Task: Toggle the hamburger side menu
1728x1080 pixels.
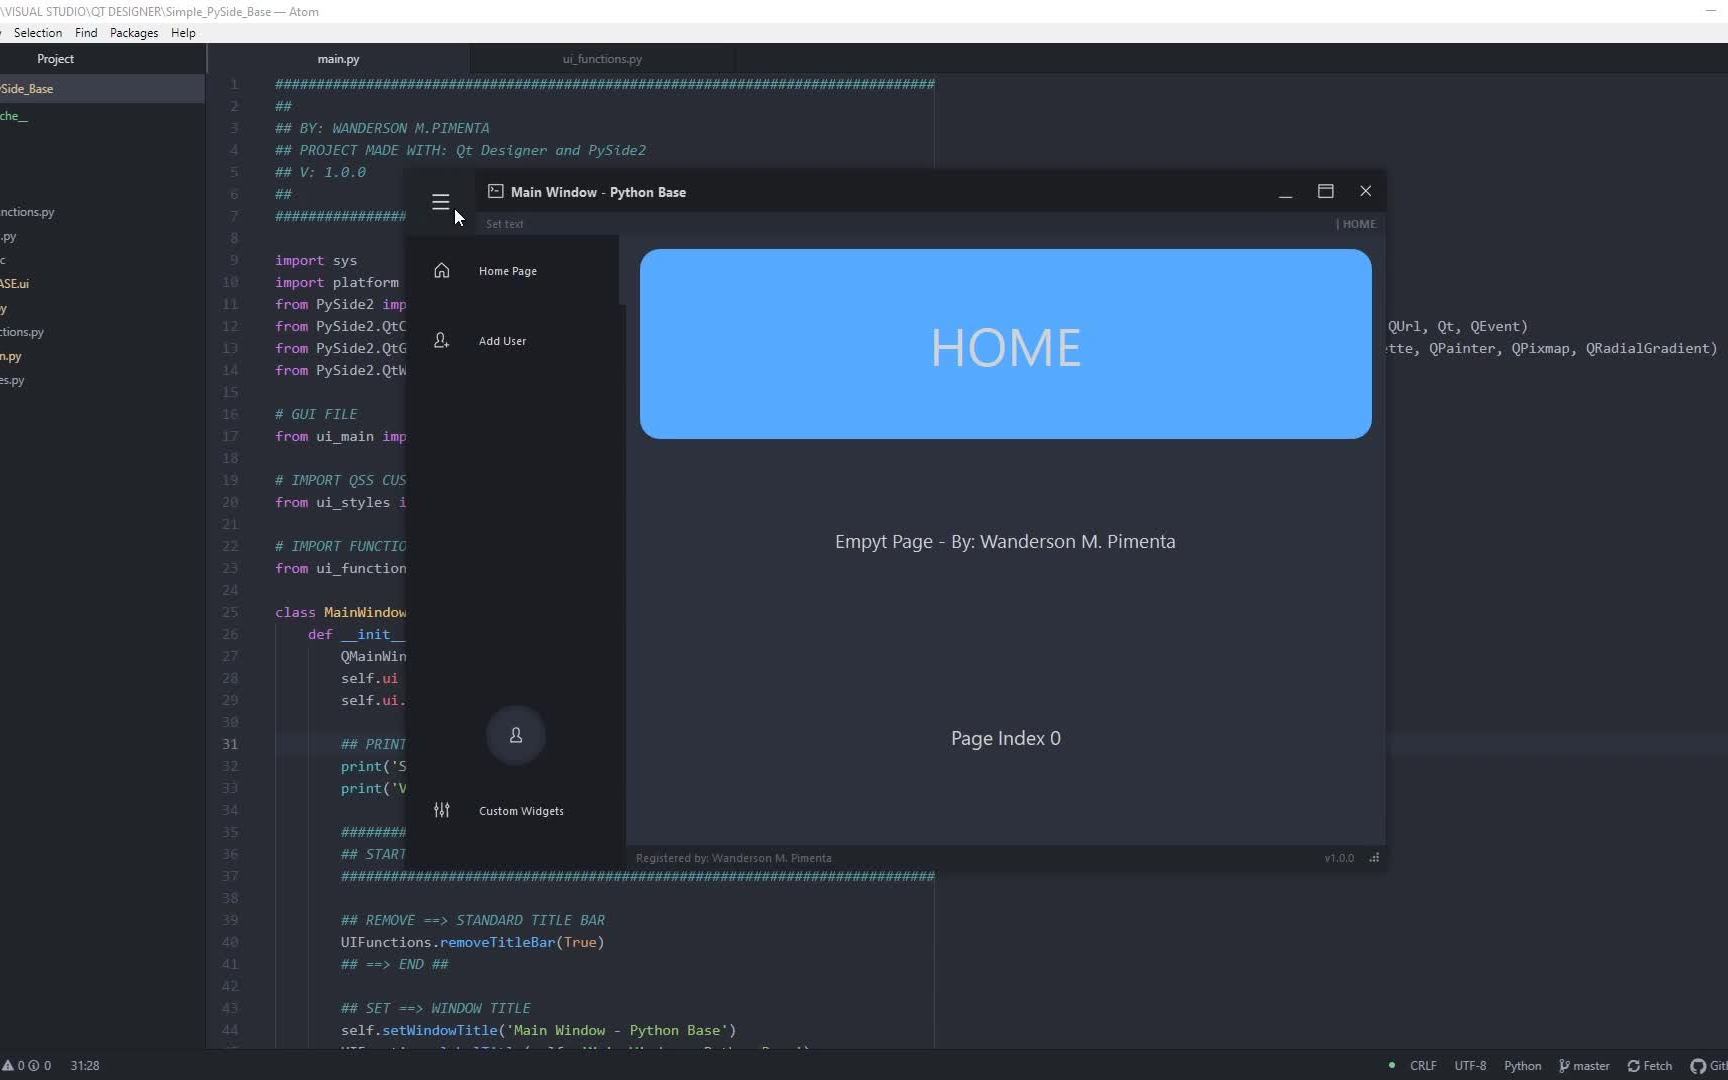Action: click(x=441, y=202)
